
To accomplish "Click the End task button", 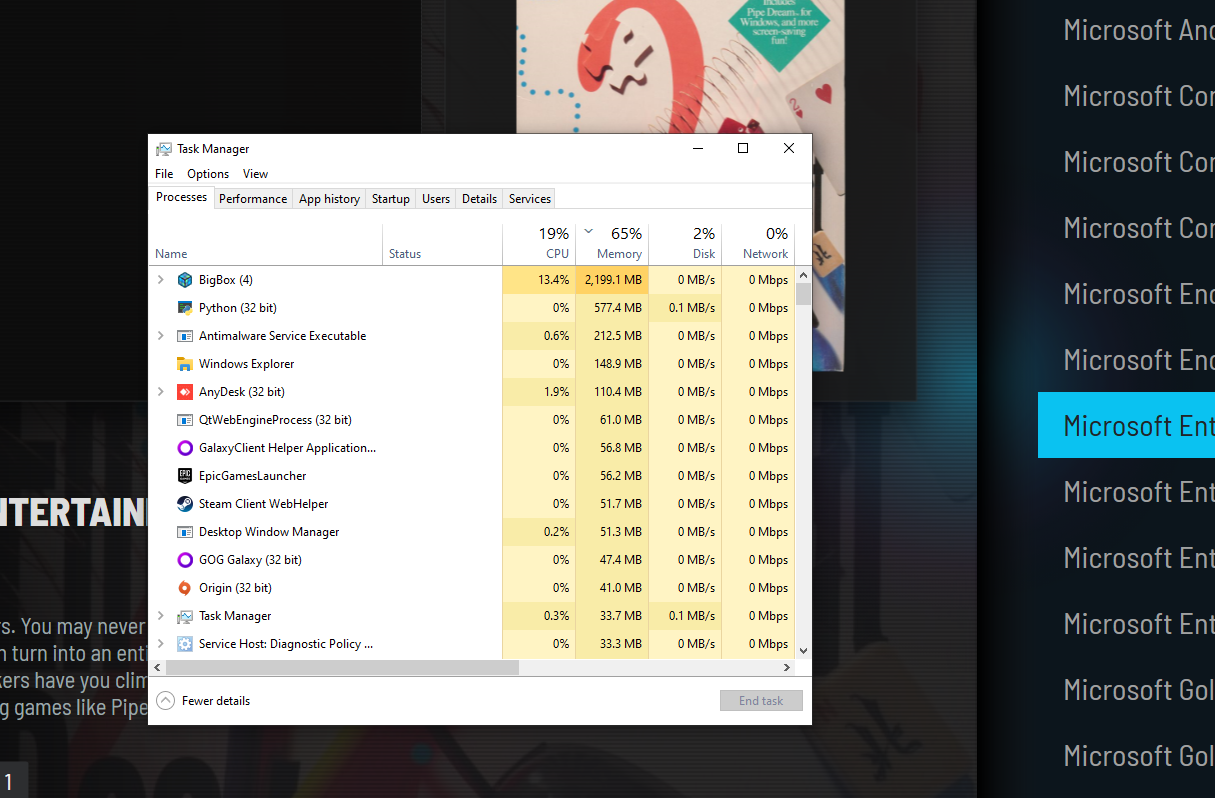I will [x=761, y=701].
